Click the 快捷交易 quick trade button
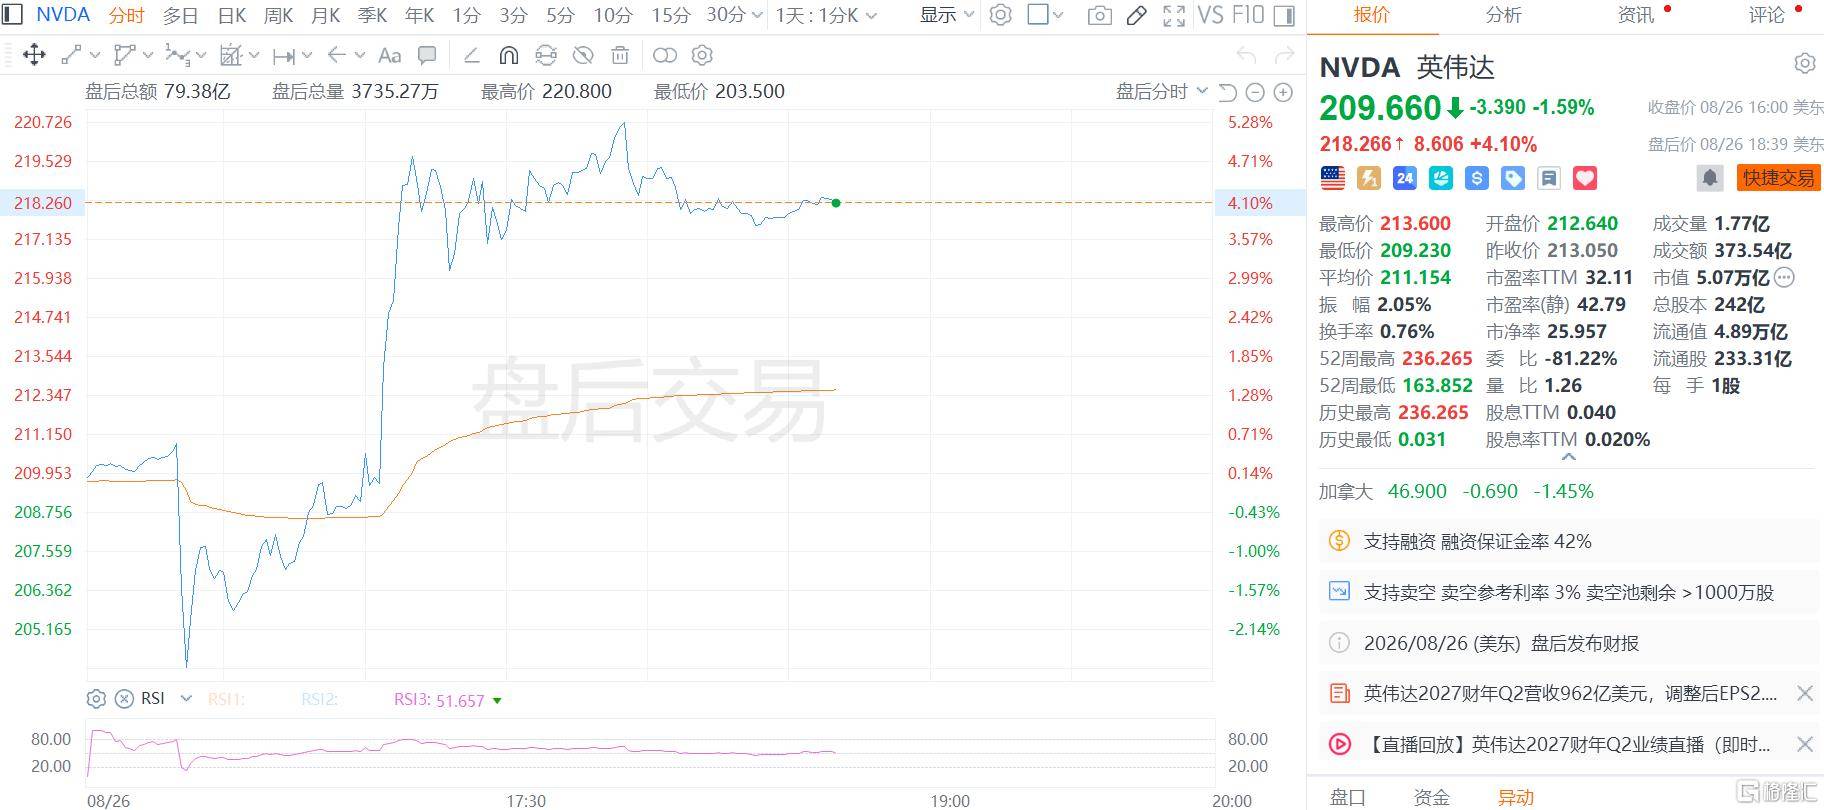This screenshot has width=1824, height=810. (1777, 178)
